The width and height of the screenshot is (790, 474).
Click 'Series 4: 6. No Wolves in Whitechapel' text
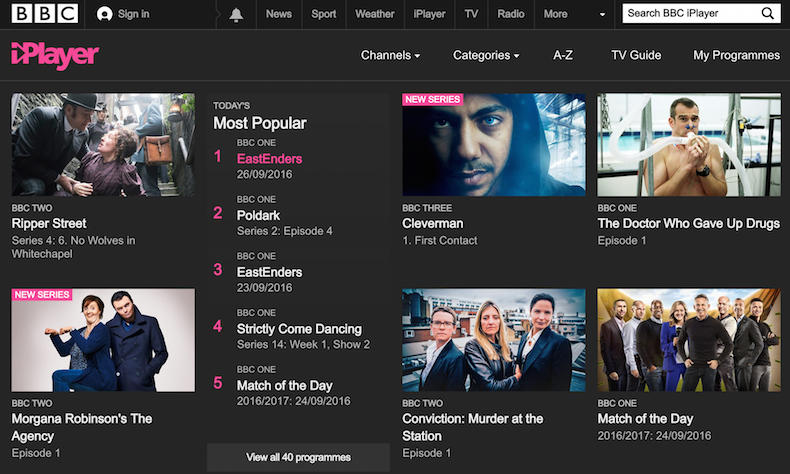(74, 247)
